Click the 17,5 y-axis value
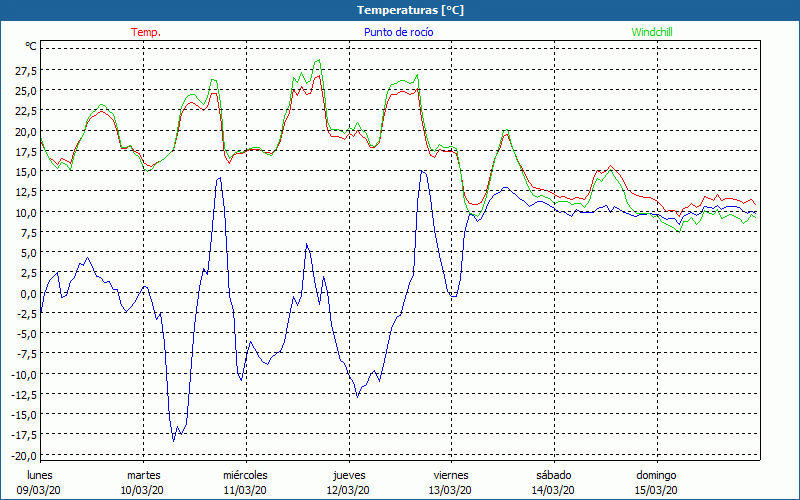 pos(25,152)
